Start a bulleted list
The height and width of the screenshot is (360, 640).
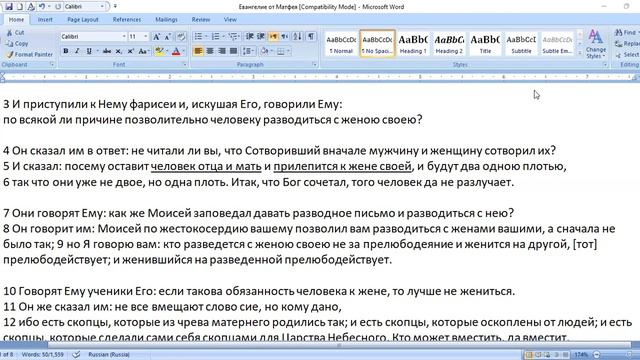pos(198,37)
